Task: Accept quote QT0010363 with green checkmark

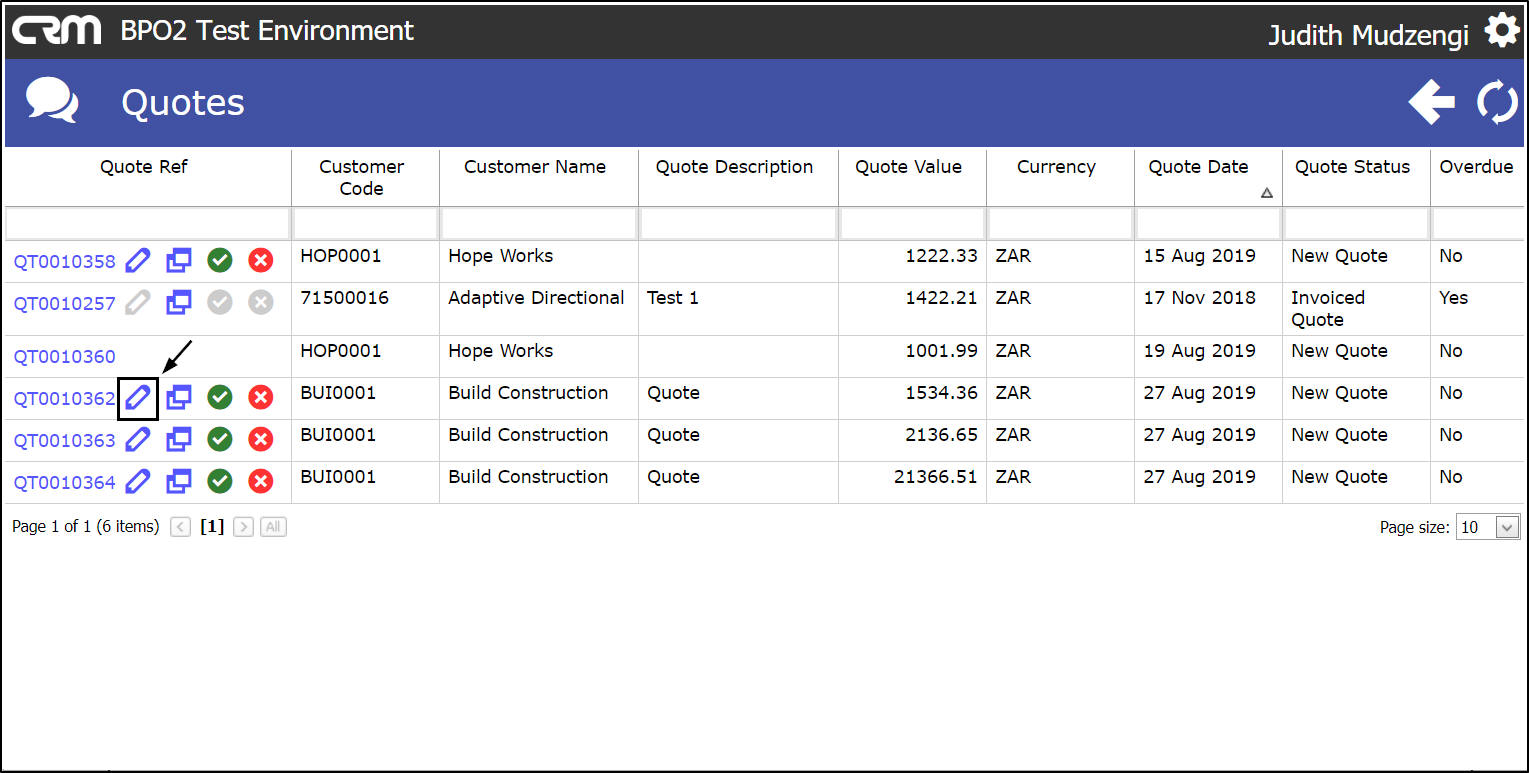Action: [220, 440]
